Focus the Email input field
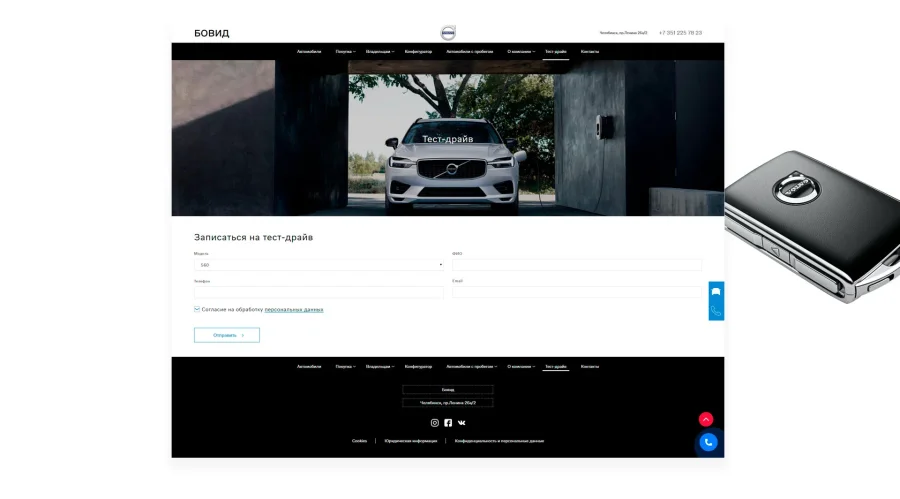 [577, 292]
